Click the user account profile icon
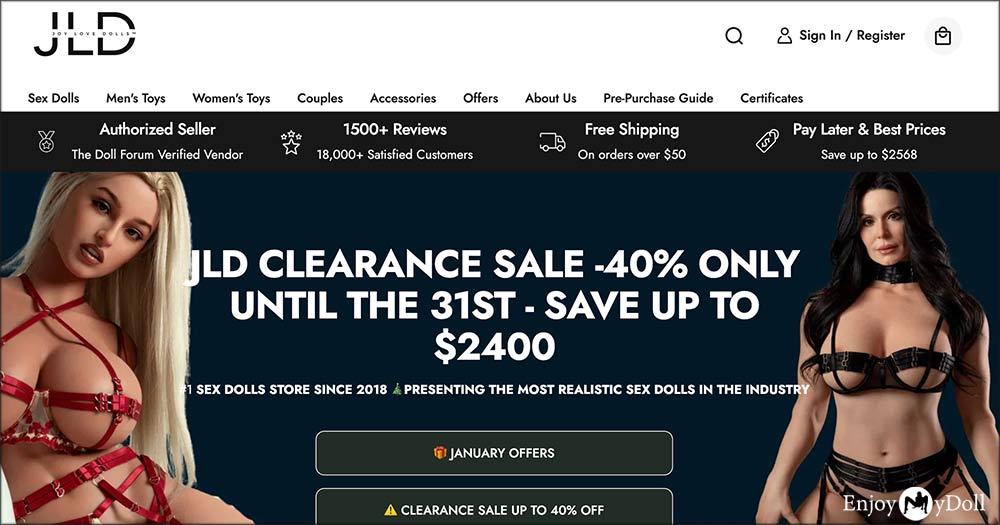The height and width of the screenshot is (525, 1000). pos(784,36)
